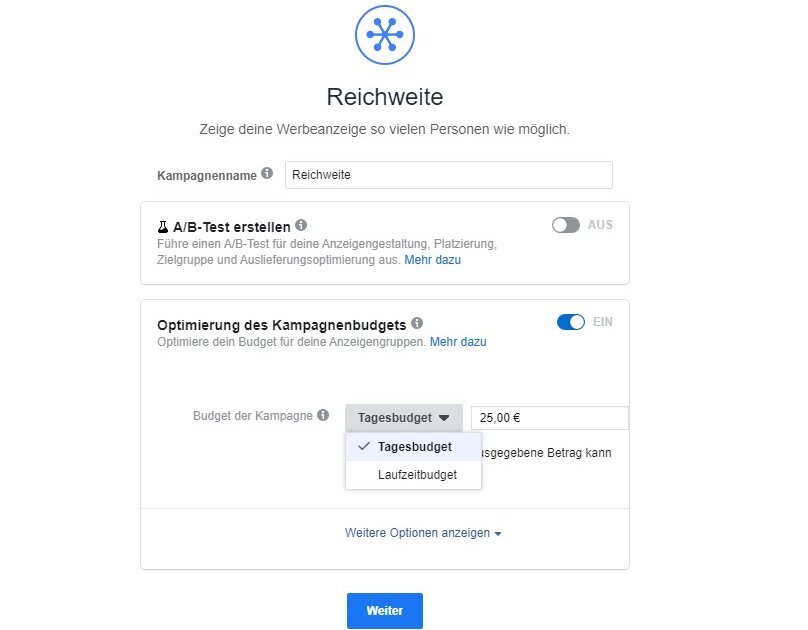Click the info icon beside Budget der Kampagne
Viewport: 808px width, 630px height.
[322, 414]
